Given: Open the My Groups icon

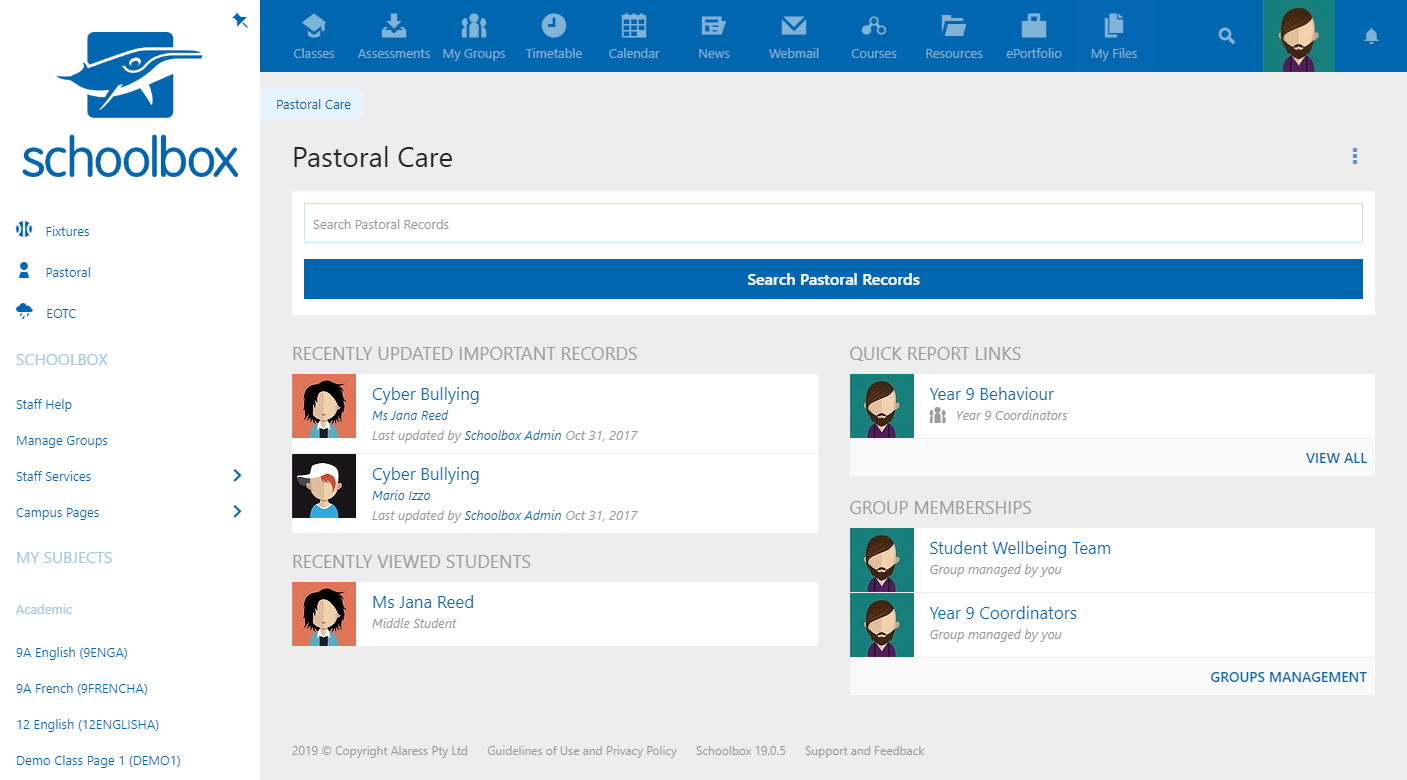Looking at the screenshot, I should point(474,27).
